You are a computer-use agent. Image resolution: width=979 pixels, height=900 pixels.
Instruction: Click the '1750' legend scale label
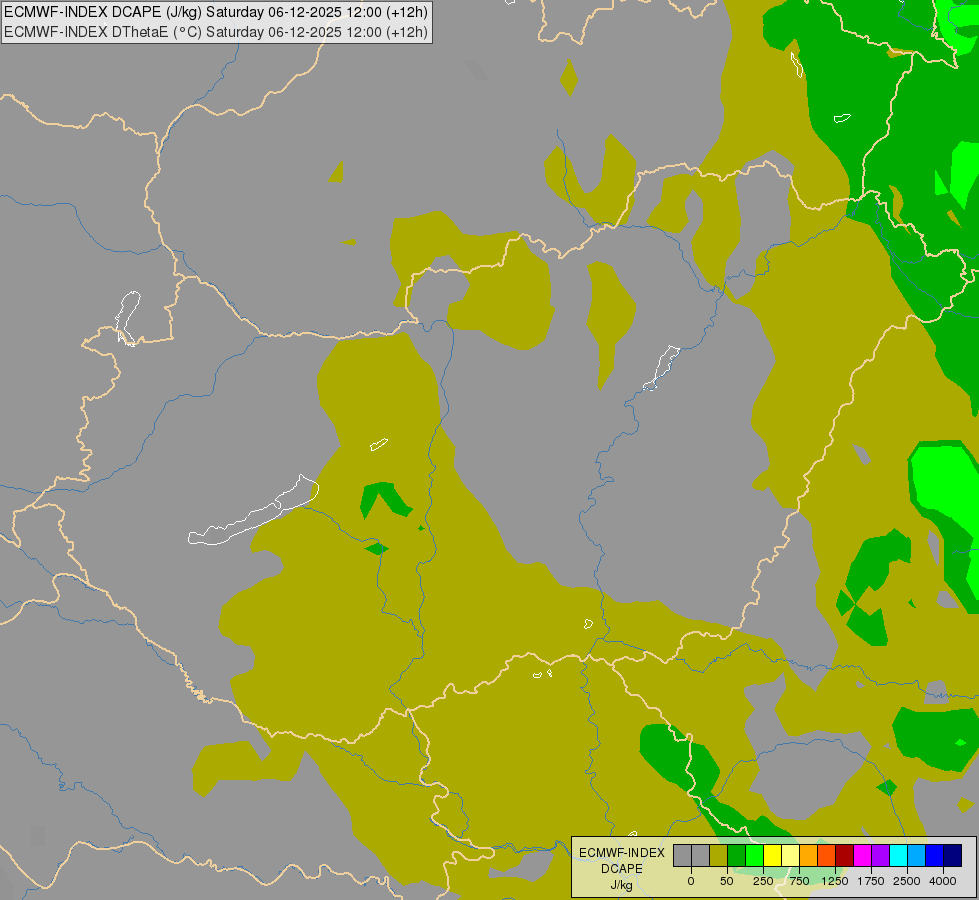871,881
